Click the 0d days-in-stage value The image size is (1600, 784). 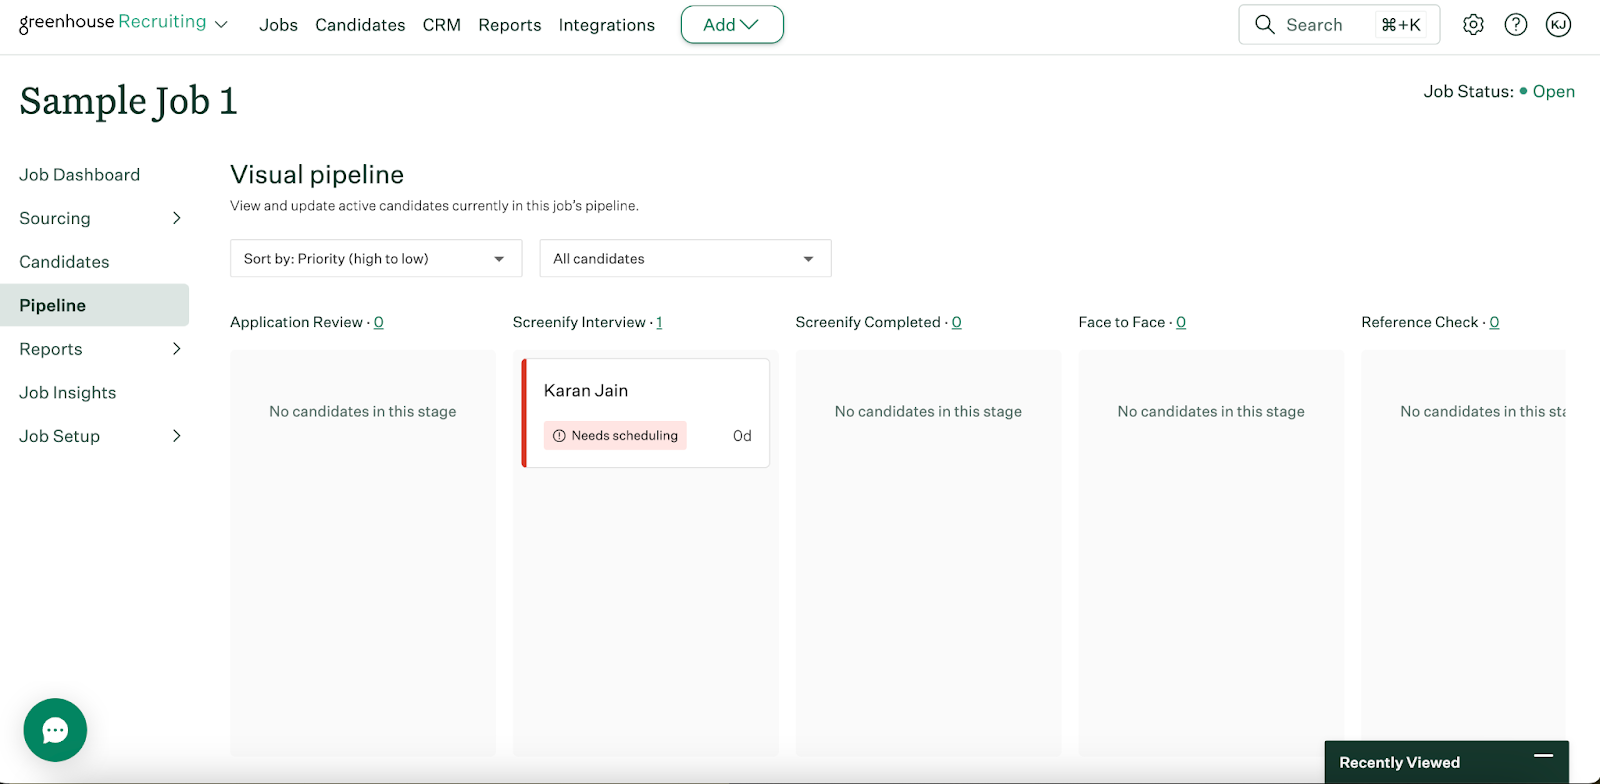tap(742, 436)
